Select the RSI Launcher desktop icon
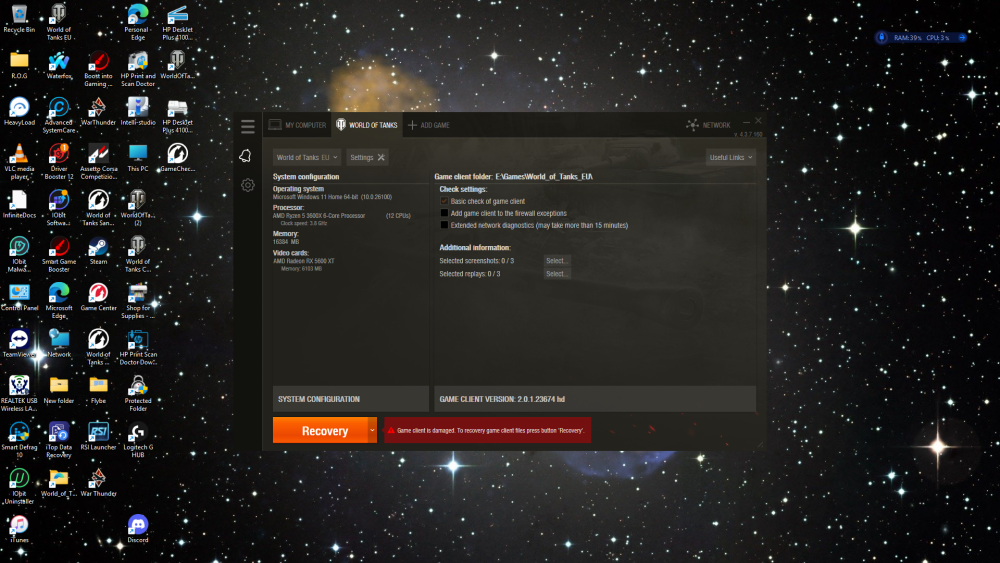 point(98,437)
